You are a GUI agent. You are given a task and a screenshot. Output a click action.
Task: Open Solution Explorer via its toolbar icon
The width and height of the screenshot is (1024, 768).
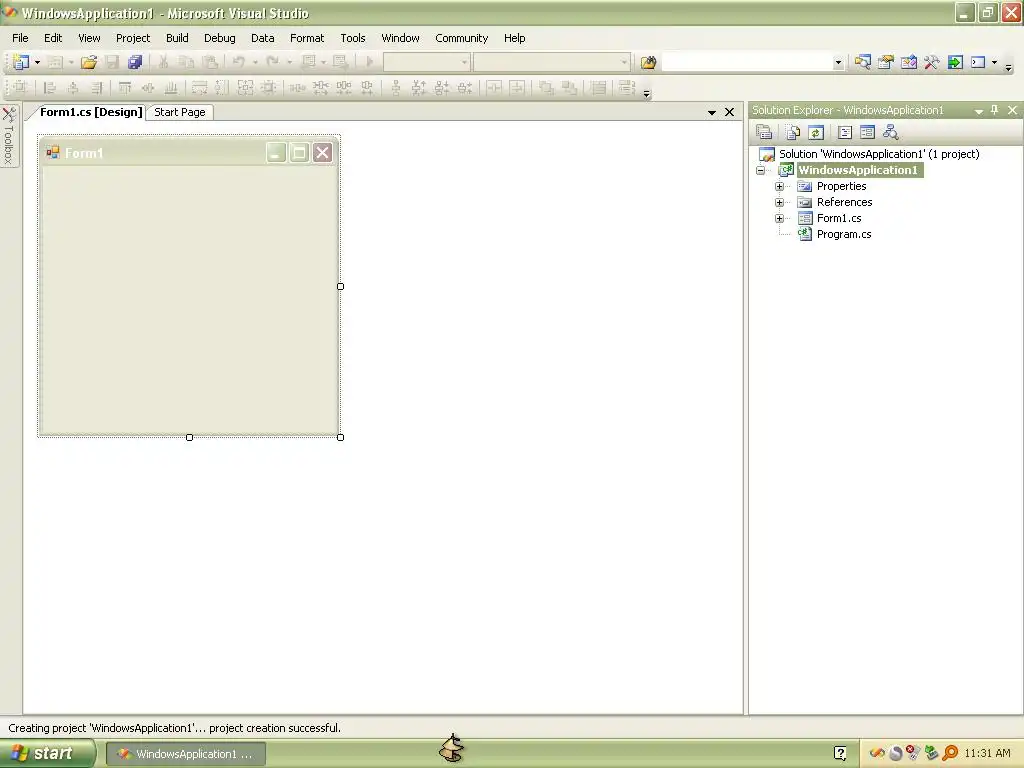pos(863,62)
